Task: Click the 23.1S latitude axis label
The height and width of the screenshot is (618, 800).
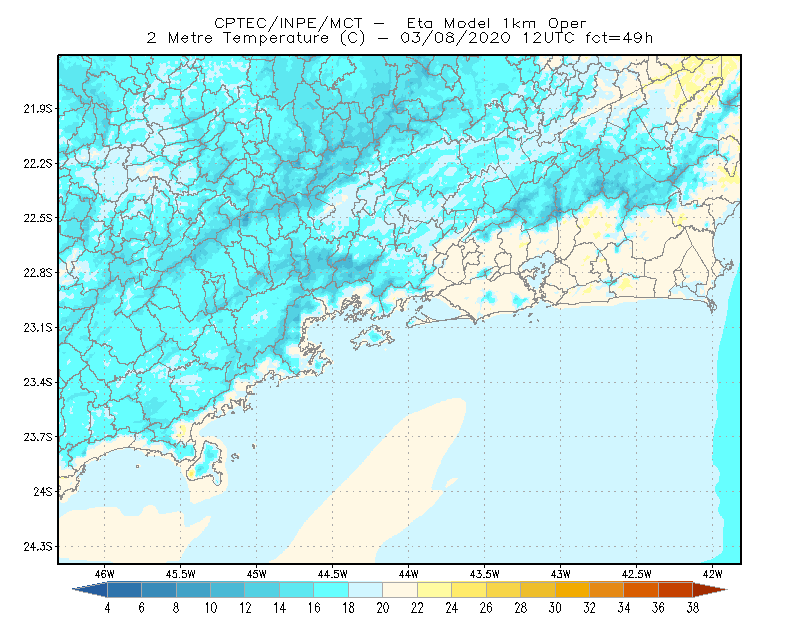Action: point(37,328)
